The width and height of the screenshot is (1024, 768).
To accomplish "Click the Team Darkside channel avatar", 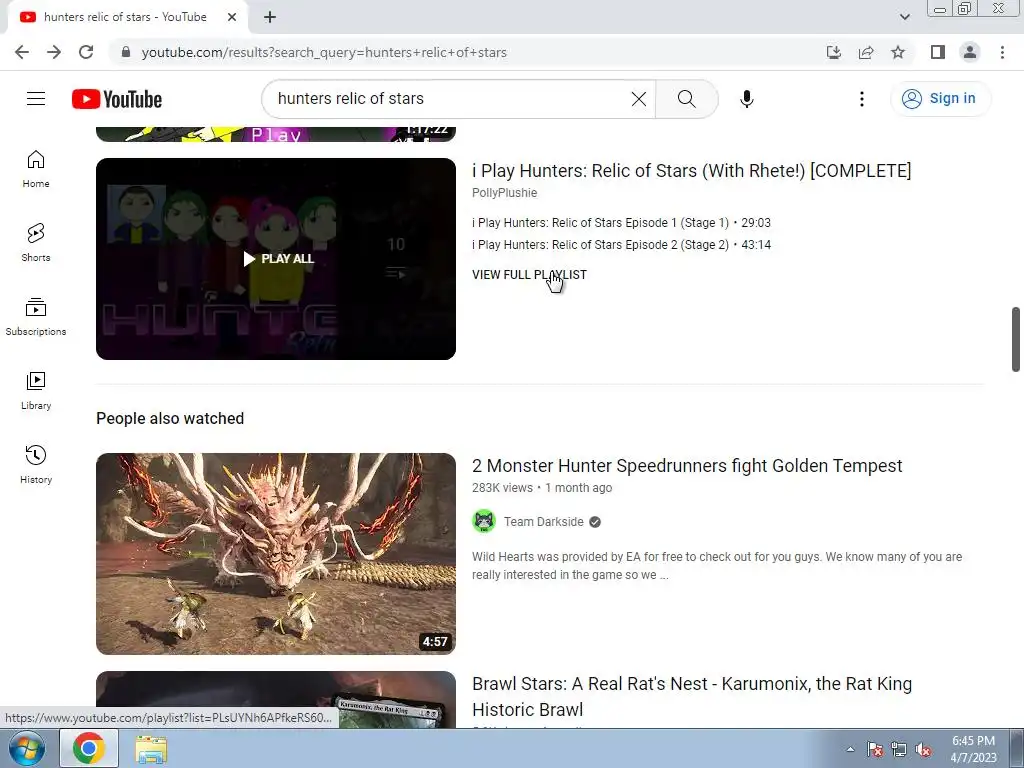I will (x=484, y=522).
